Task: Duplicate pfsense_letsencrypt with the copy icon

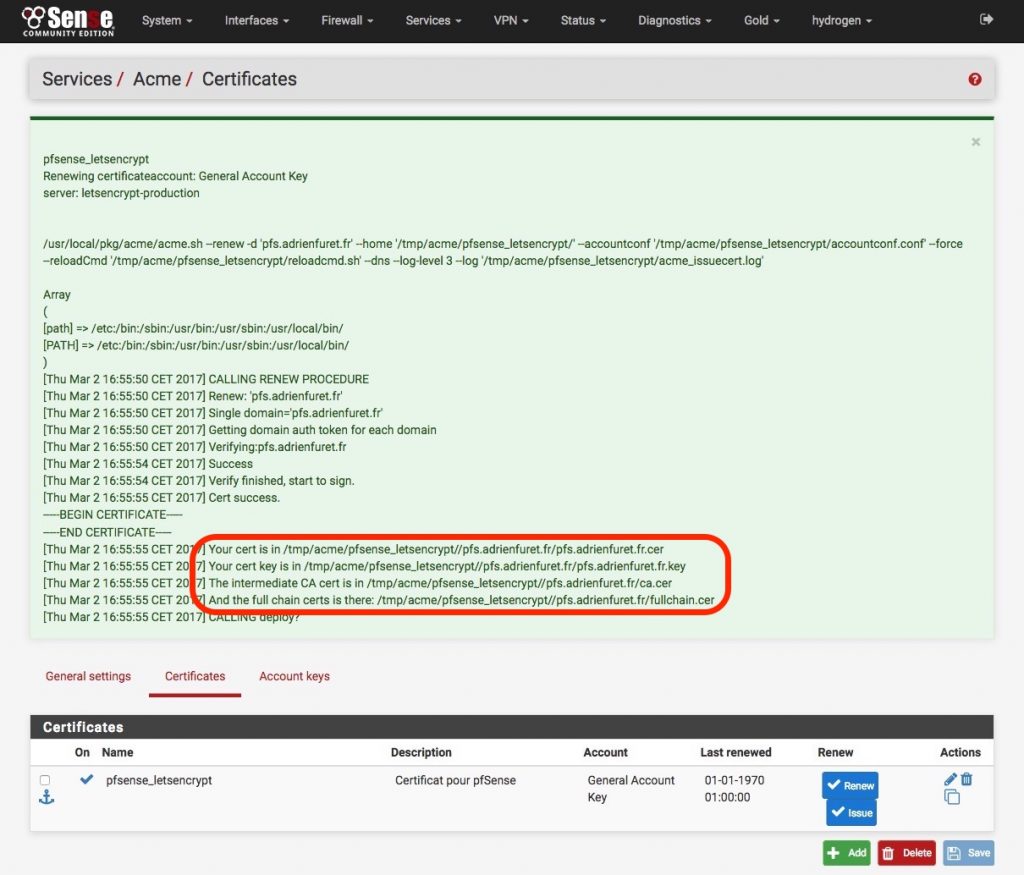Action: point(952,797)
